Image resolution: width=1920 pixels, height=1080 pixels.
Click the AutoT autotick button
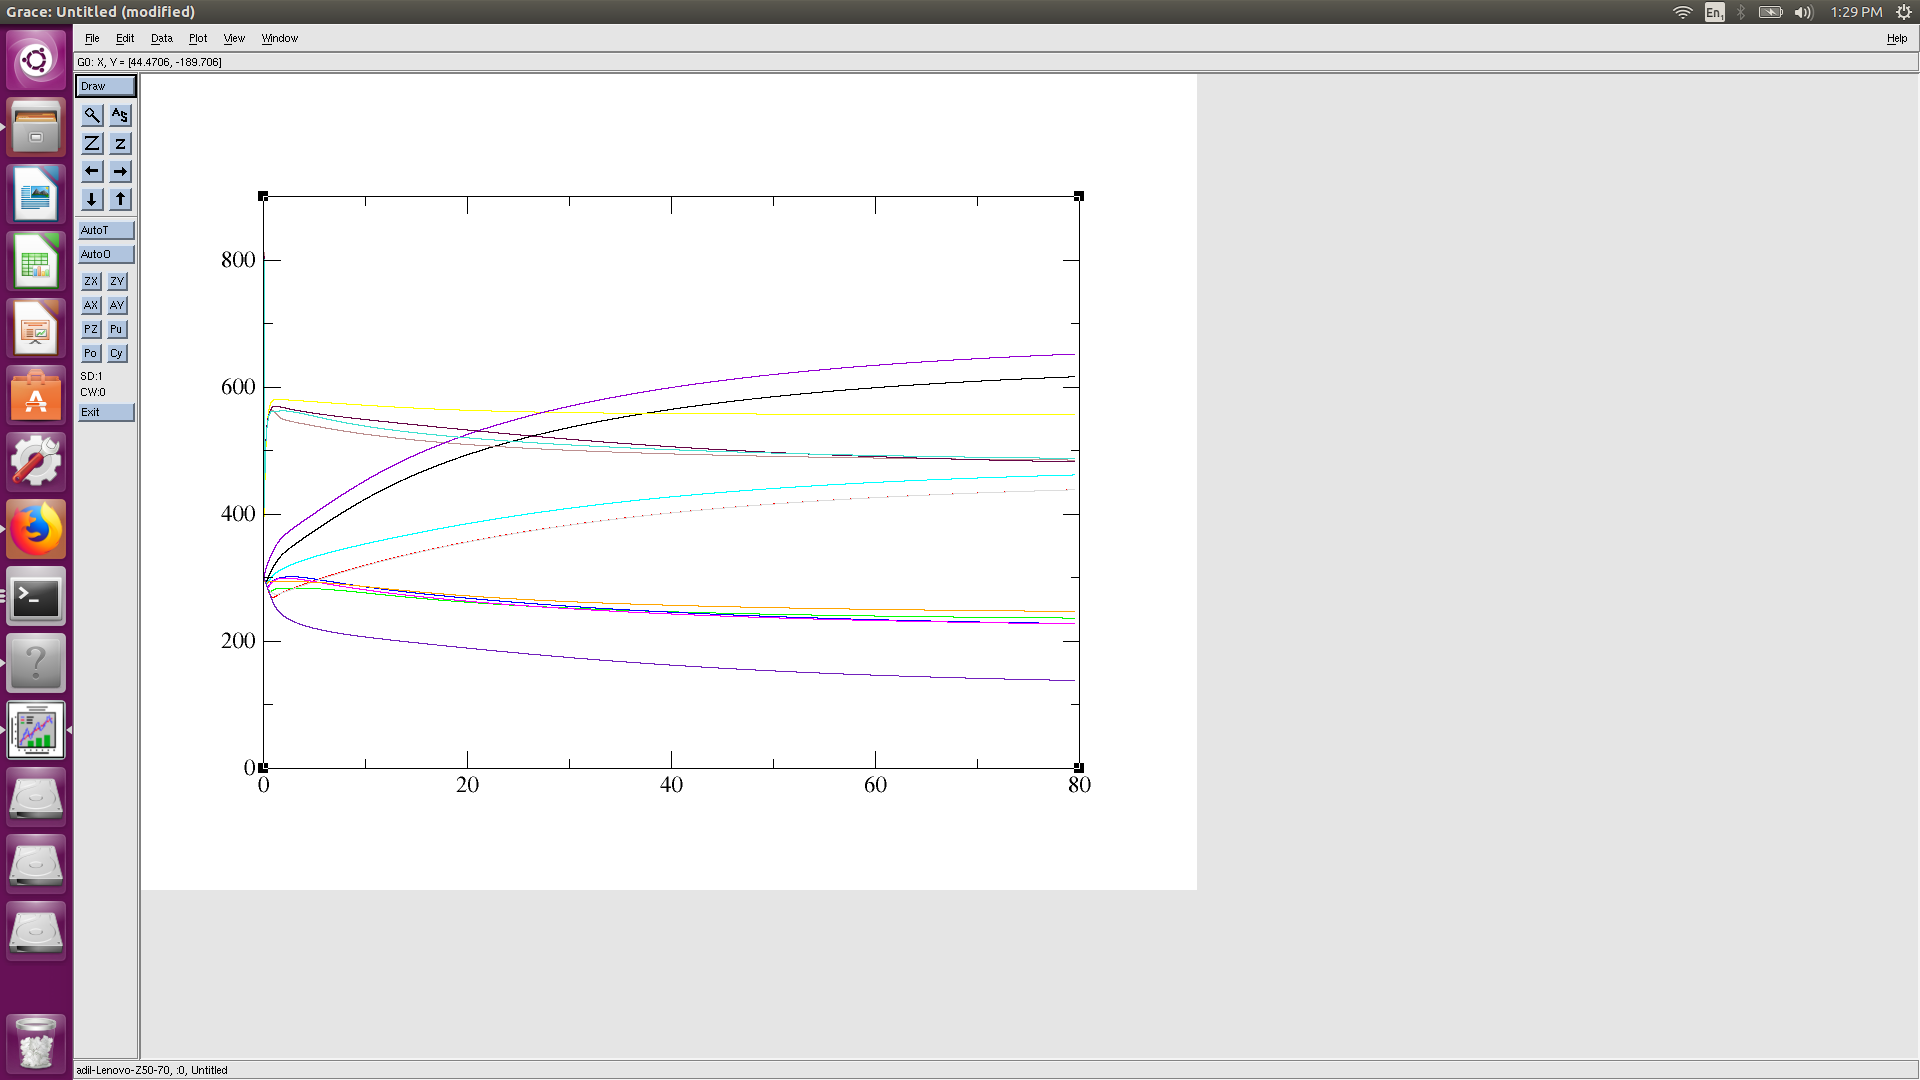pos(106,230)
